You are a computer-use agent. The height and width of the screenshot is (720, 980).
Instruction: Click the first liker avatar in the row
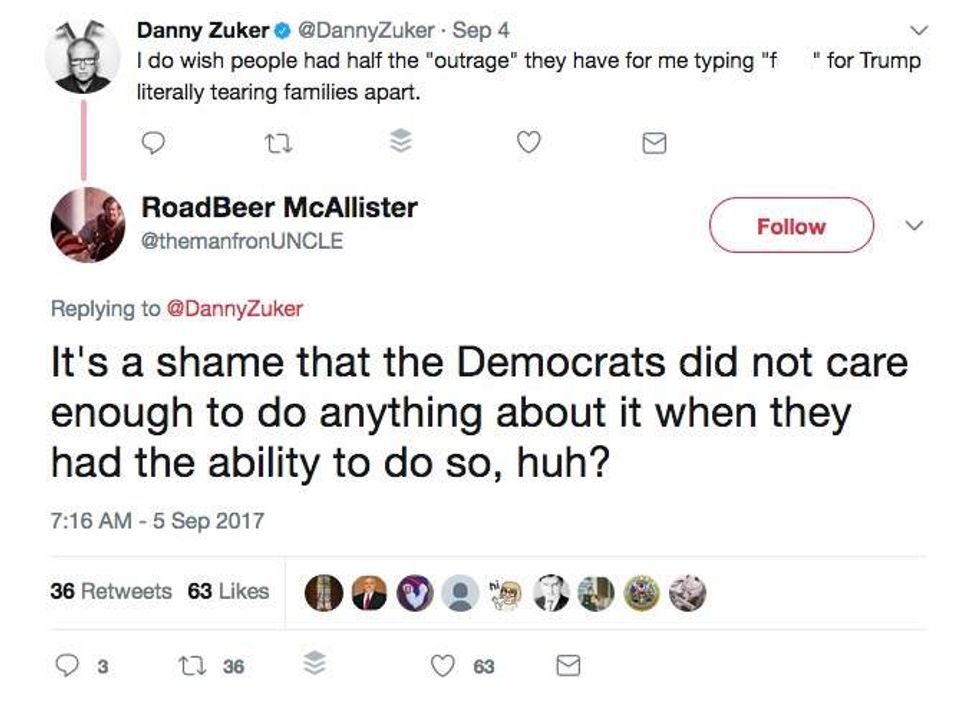324,592
